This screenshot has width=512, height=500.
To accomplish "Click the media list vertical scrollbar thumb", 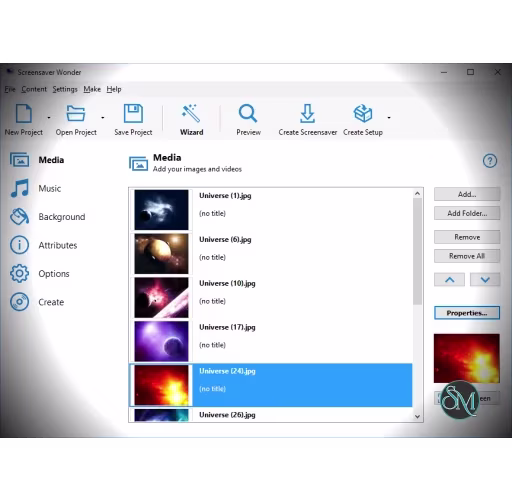I will (417, 251).
